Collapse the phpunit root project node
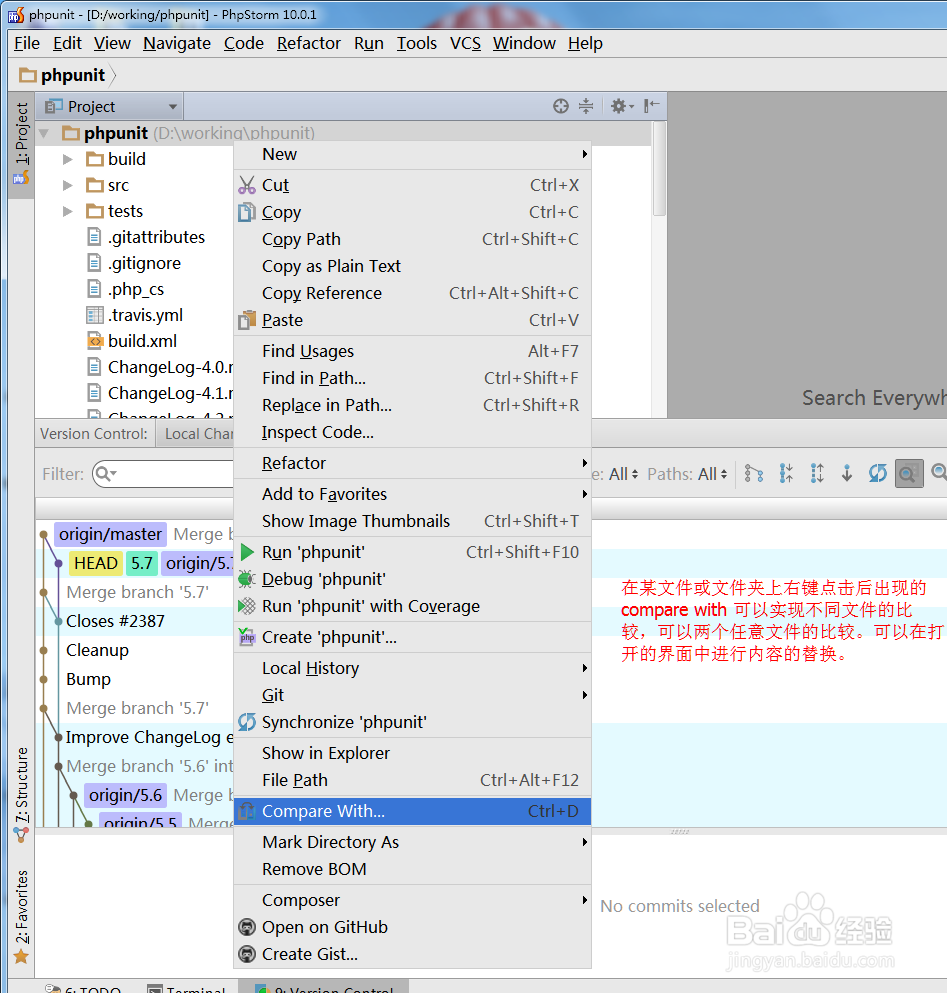This screenshot has width=947, height=993. pyautogui.click(x=44, y=133)
